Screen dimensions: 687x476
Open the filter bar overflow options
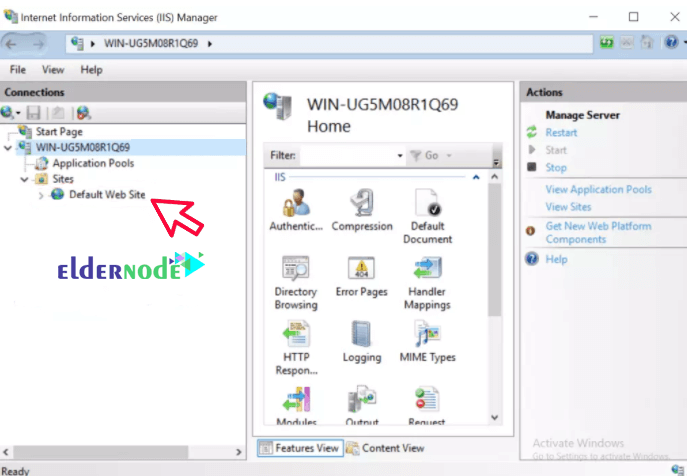point(496,163)
